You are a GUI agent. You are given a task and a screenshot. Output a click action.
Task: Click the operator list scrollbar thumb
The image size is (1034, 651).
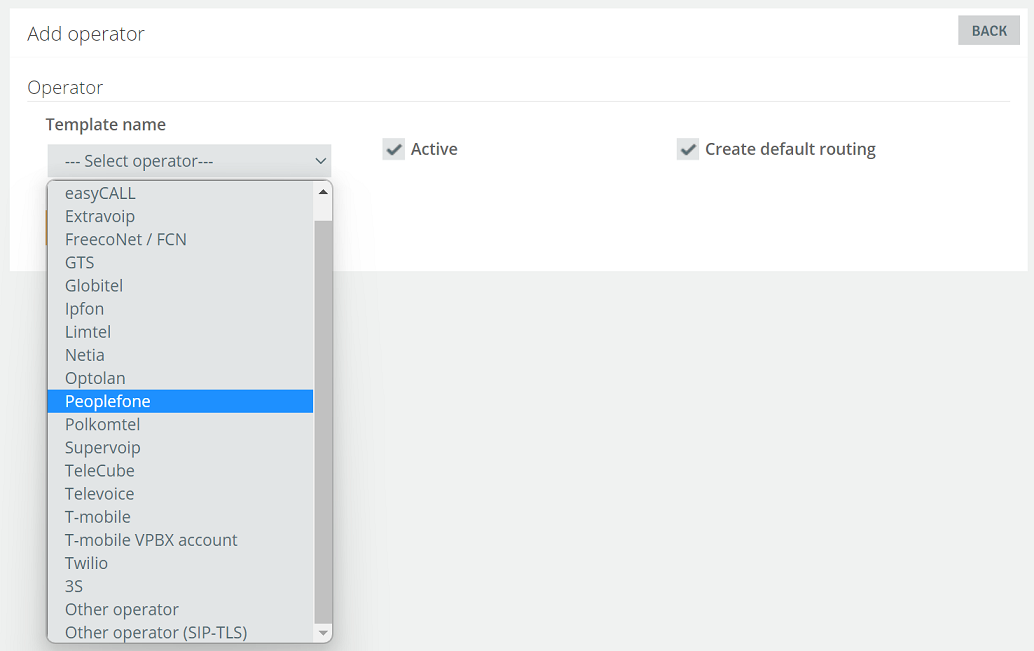[322, 422]
